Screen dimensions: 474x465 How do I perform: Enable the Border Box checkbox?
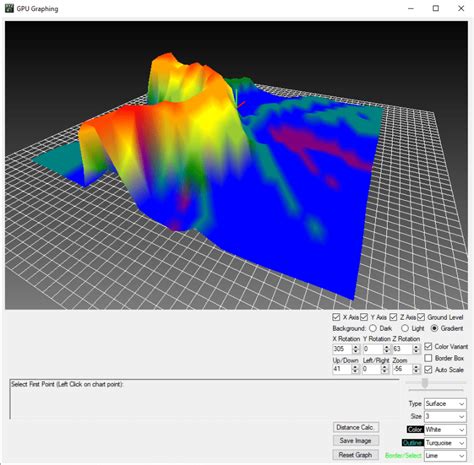click(428, 358)
